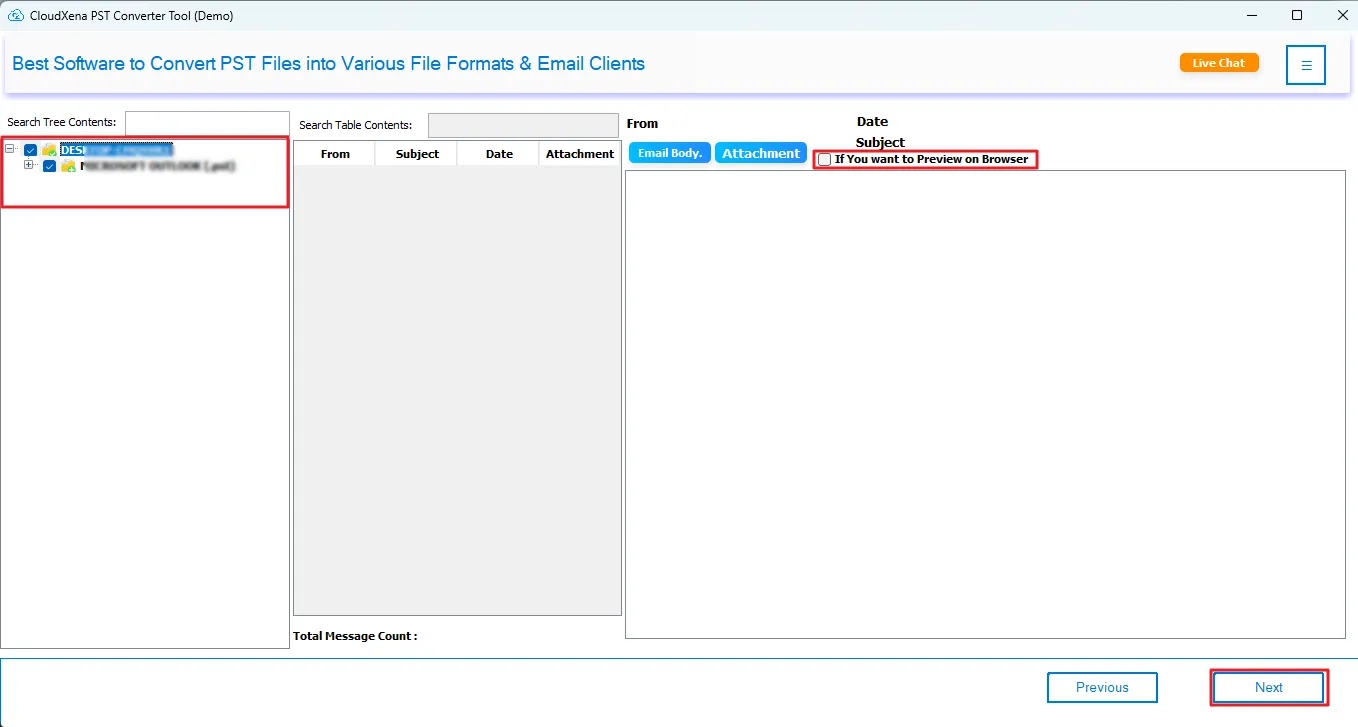
Task: Click the Attachment column header
Action: tap(580, 154)
